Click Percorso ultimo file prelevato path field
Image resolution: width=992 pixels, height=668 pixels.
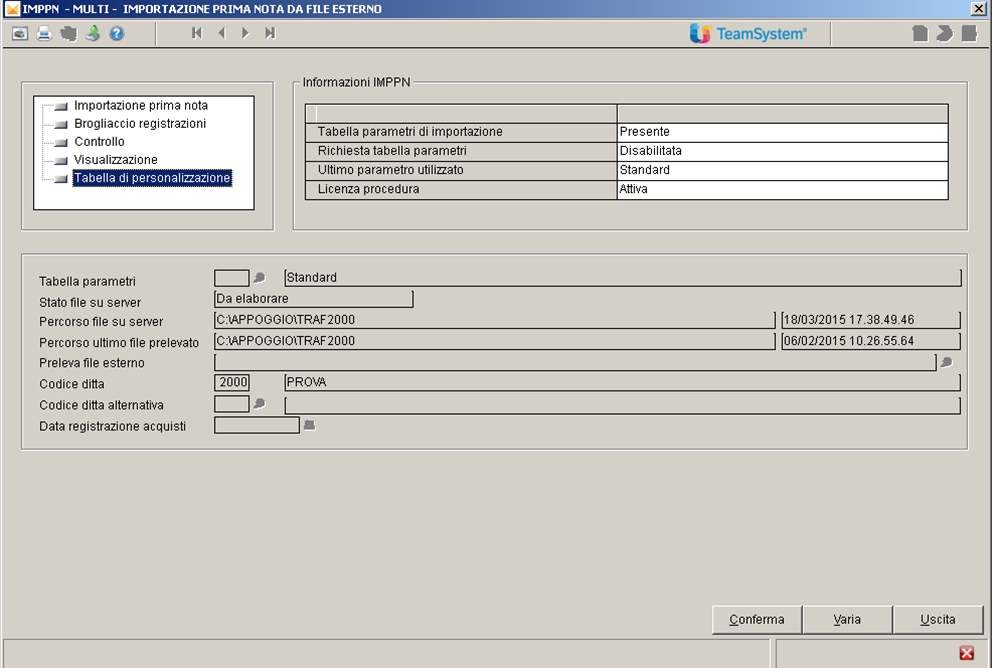[495, 341]
